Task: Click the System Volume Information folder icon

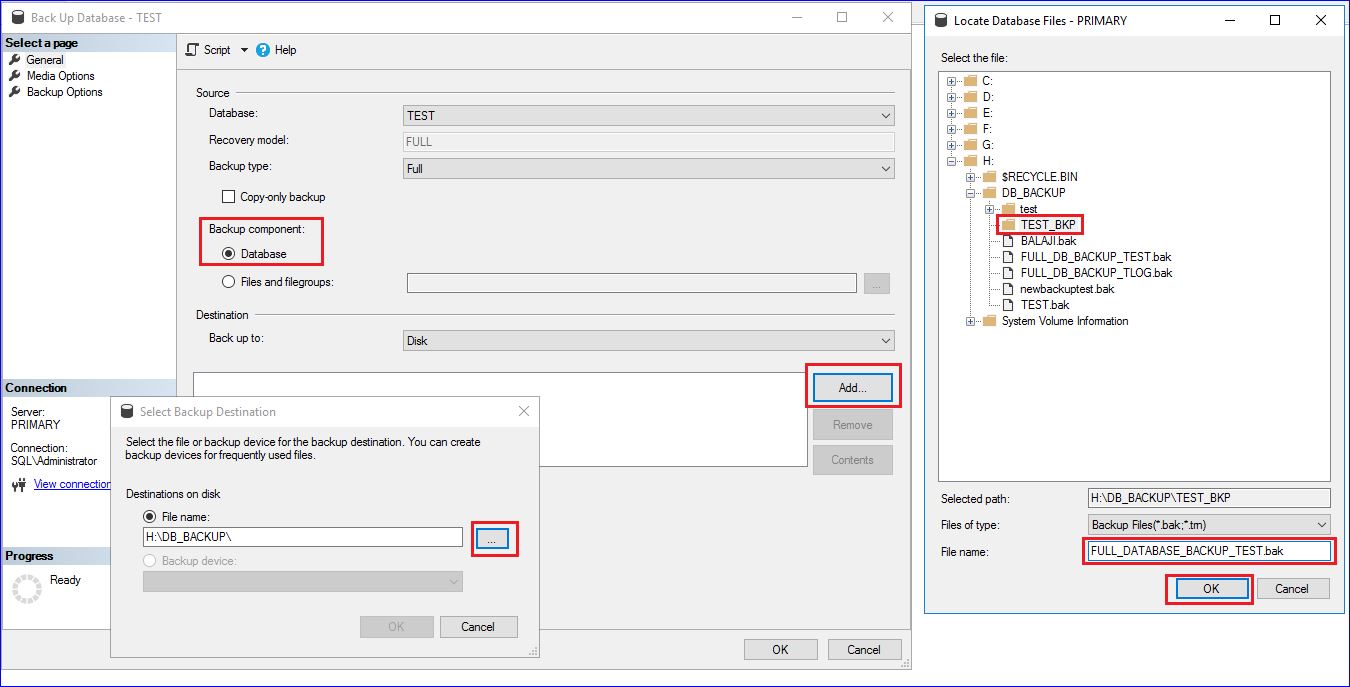Action: 989,321
